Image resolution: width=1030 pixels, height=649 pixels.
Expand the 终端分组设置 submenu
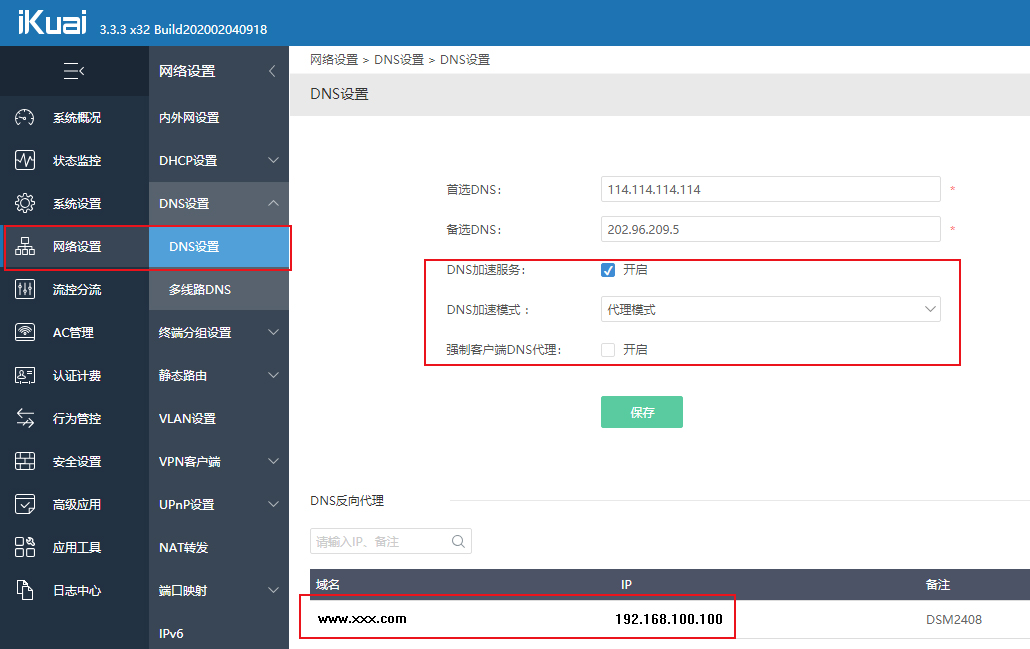(x=273, y=333)
